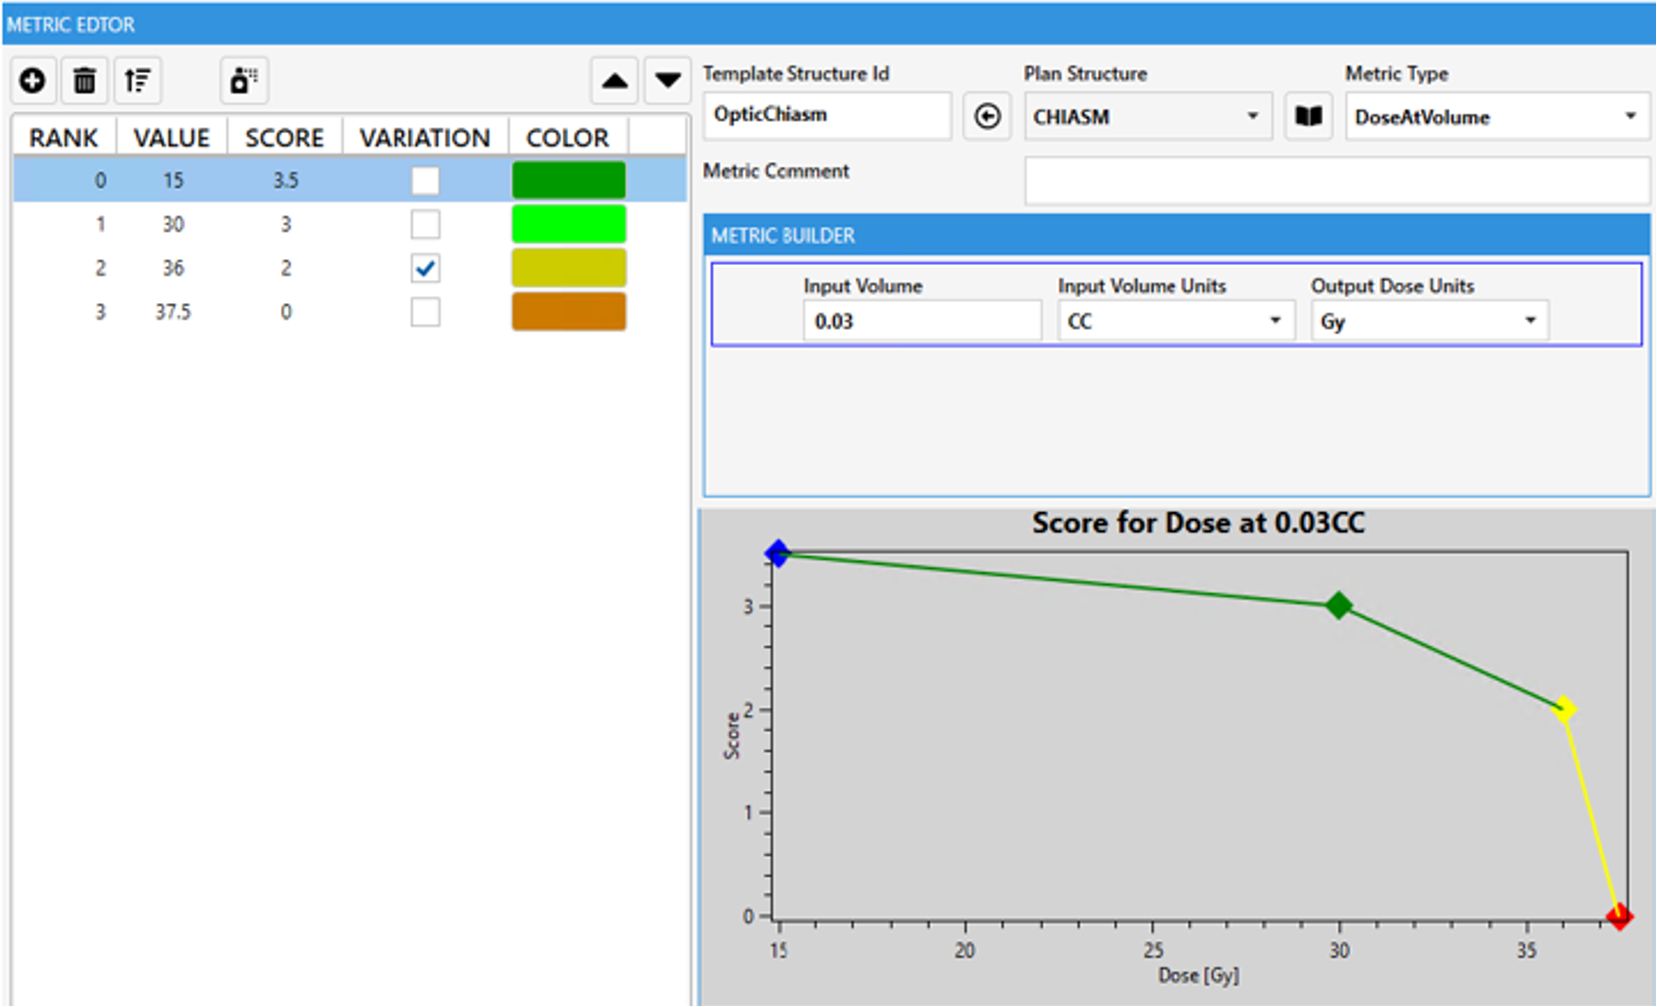This screenshot has height=1007, width=1657.
Task: Toggle variation checkbox for rank 3
Action: pos(425,312)
